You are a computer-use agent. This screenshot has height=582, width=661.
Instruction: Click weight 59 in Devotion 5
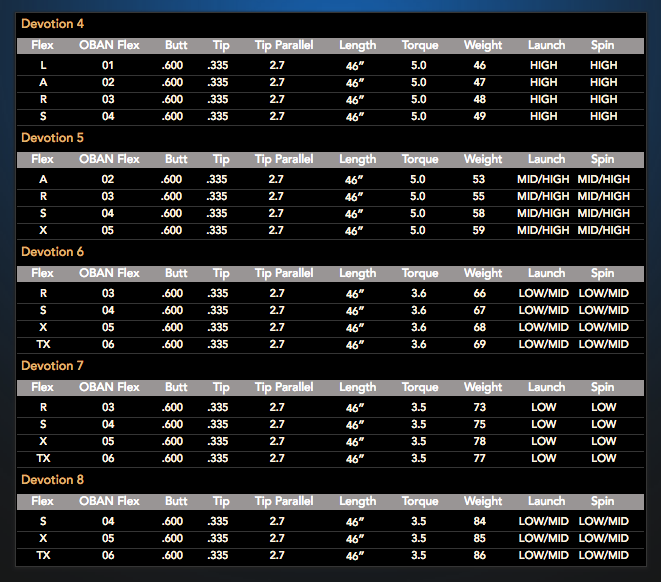(478, 231)
